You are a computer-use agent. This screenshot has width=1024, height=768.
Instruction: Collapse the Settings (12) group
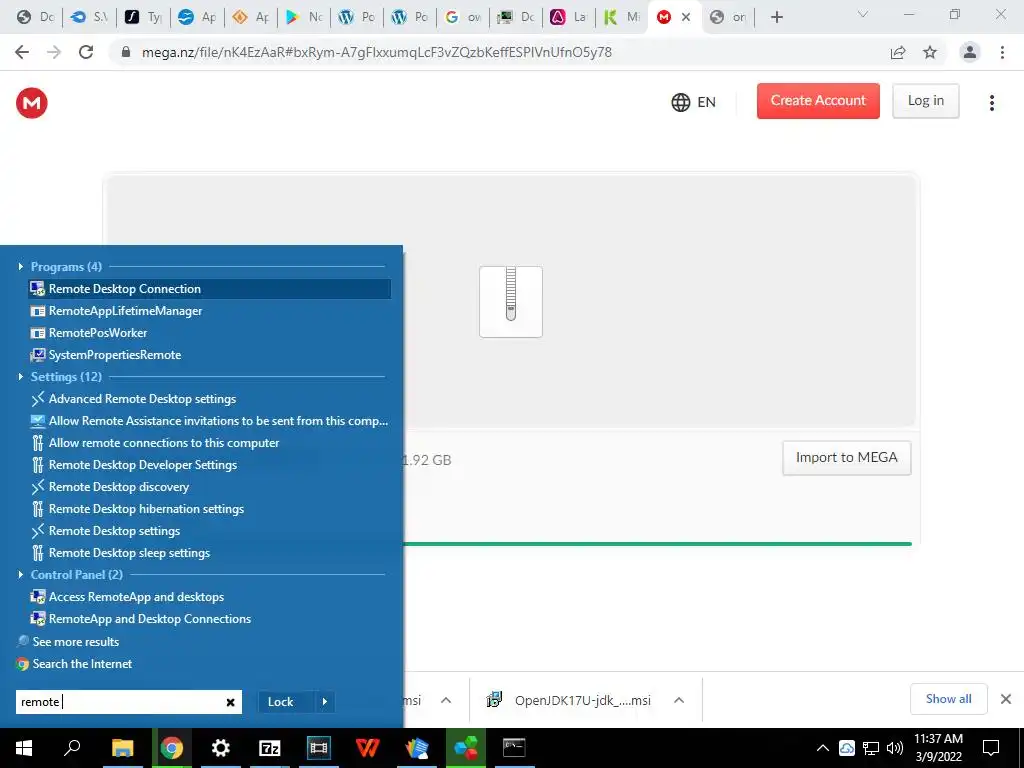click(20, 377)
